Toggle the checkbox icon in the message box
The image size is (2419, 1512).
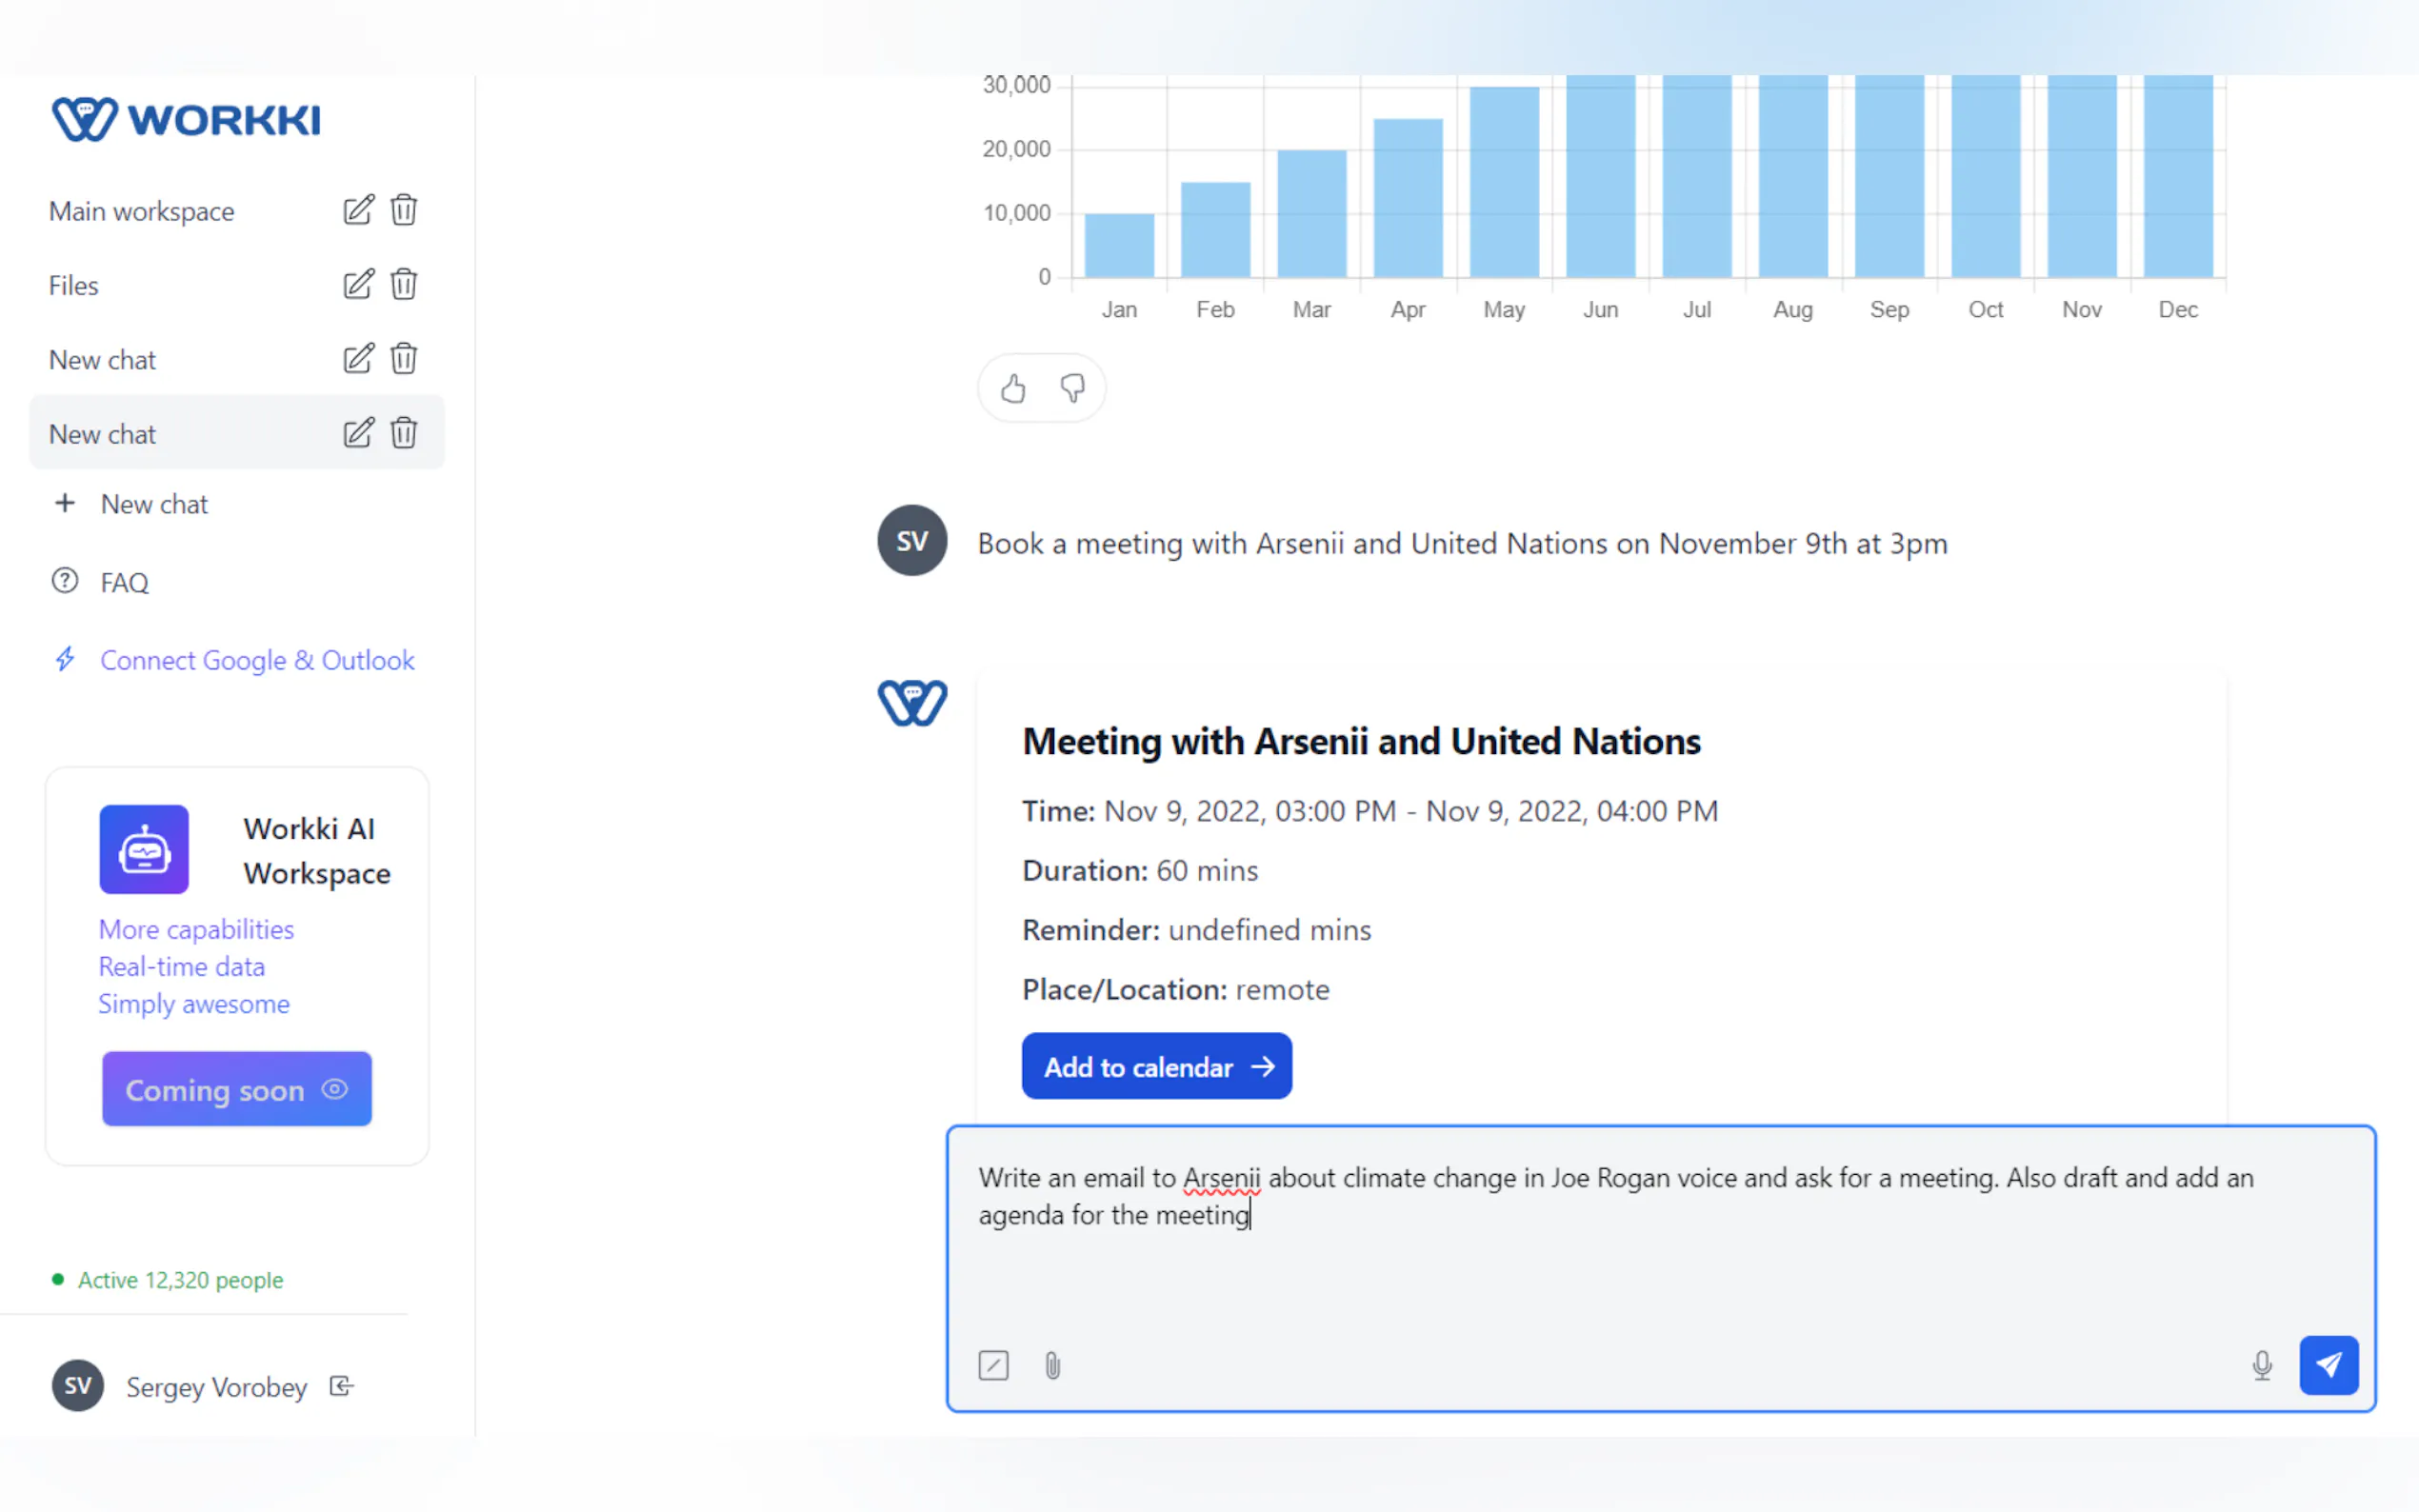pos(993,1365)
